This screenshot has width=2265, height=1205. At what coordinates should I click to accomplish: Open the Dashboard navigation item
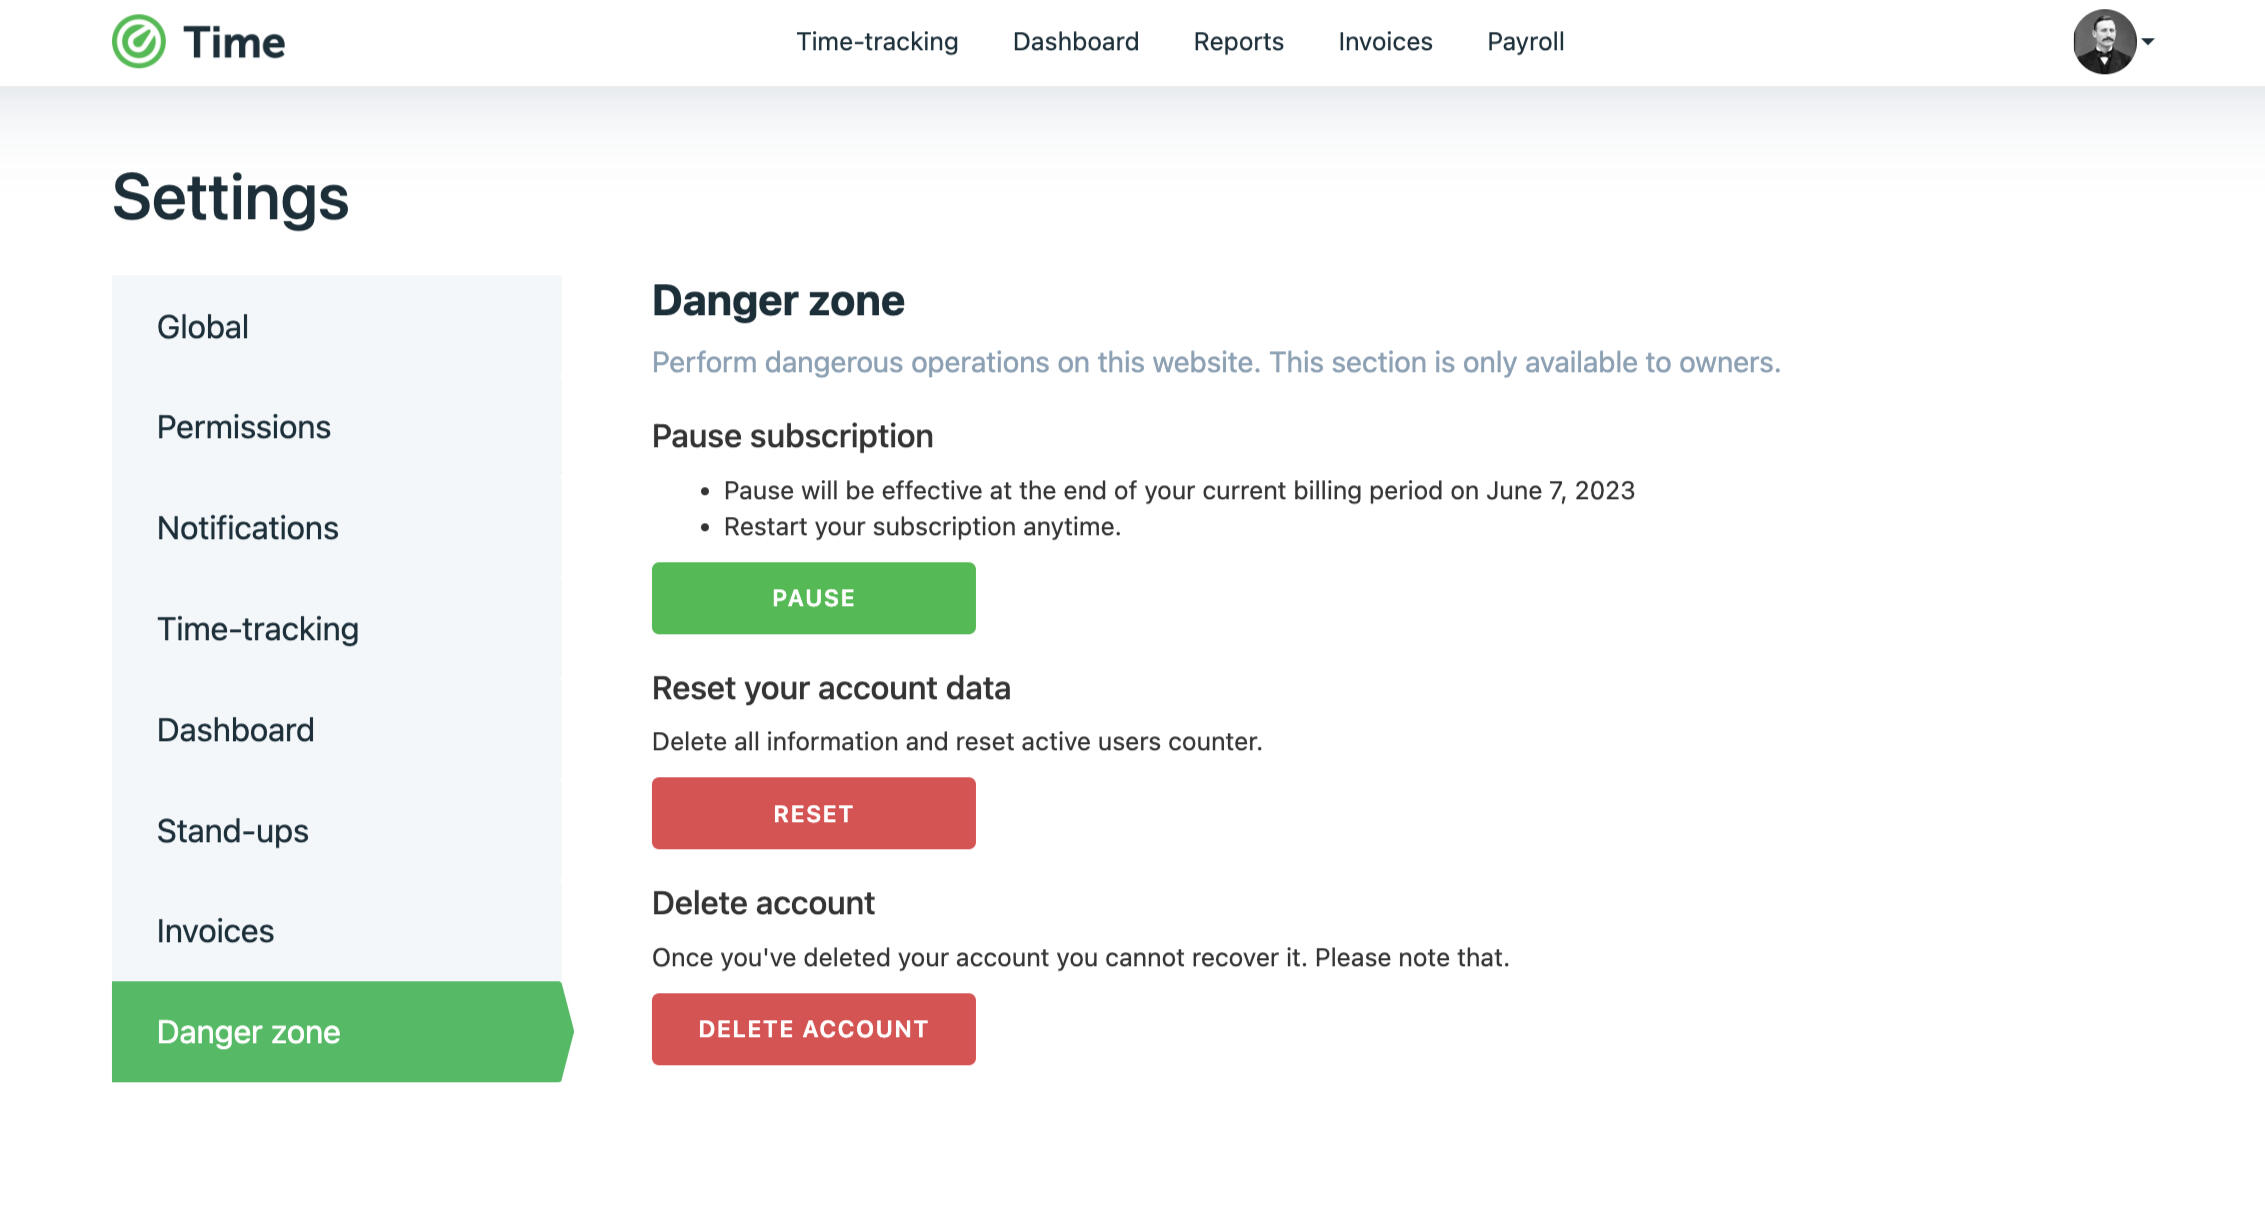click(x=1076, y=42)
